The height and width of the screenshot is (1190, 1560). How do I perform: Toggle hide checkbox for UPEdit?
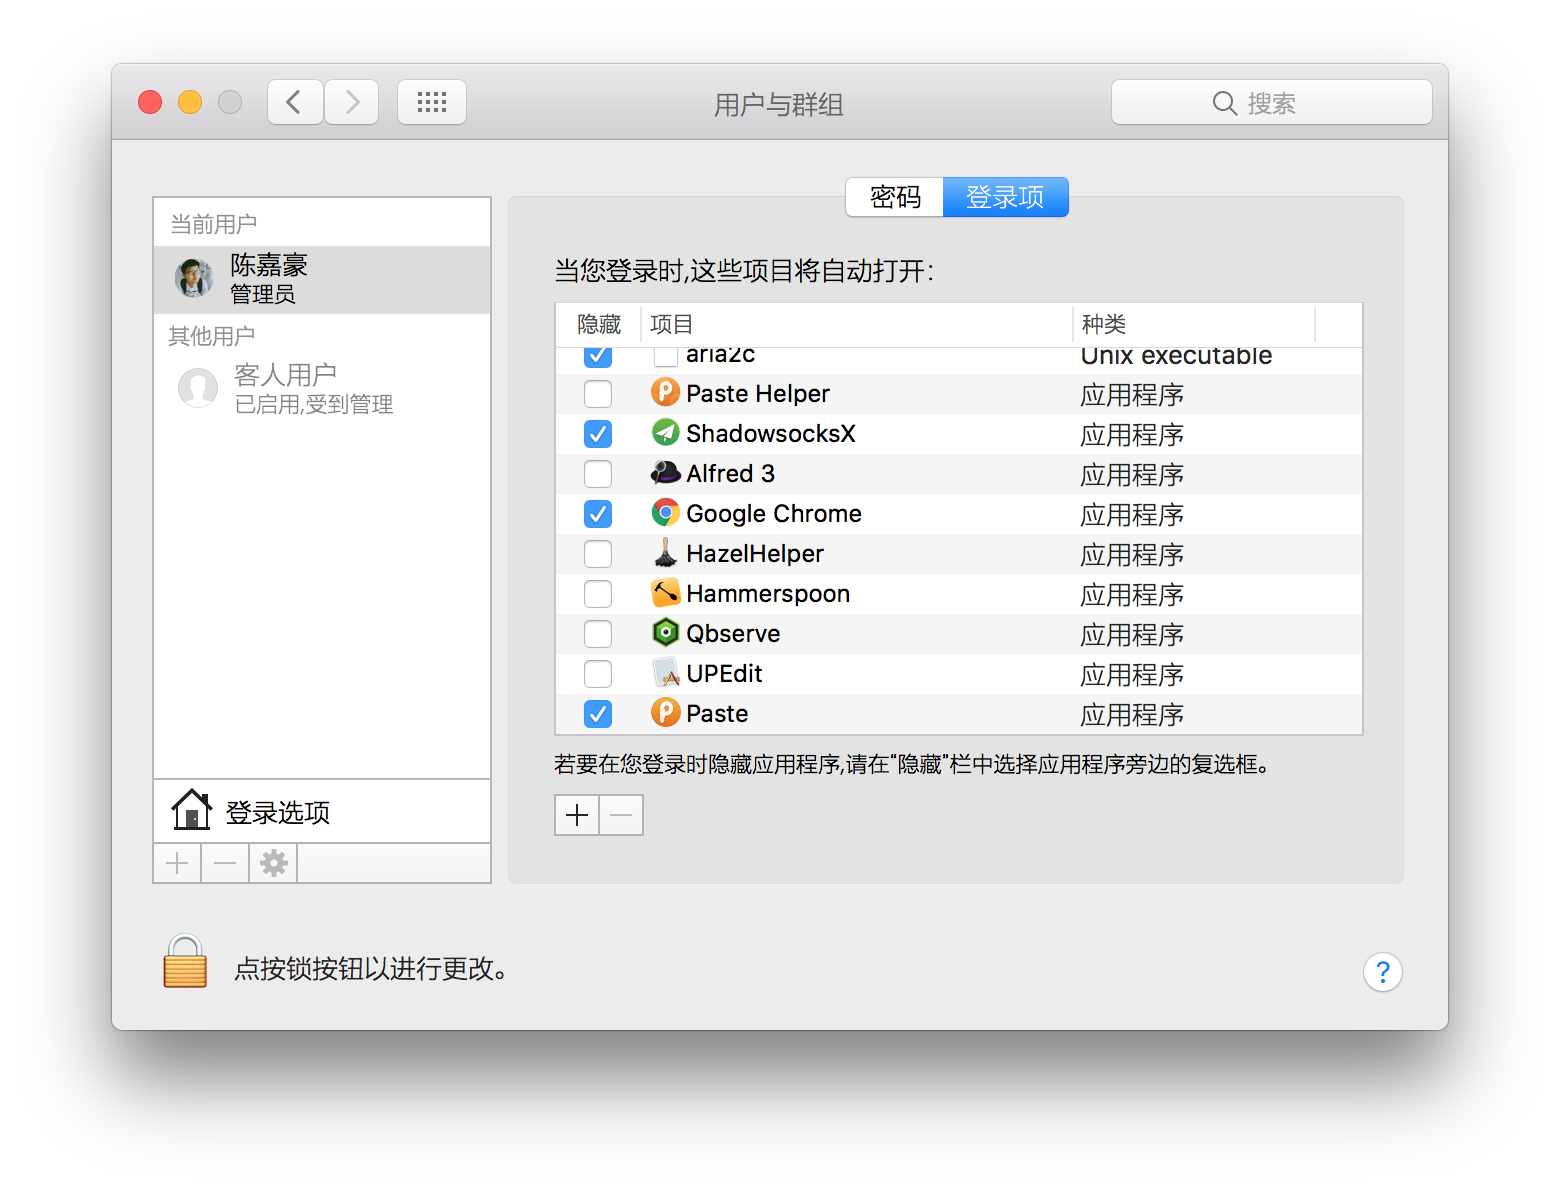coord(597,673)
